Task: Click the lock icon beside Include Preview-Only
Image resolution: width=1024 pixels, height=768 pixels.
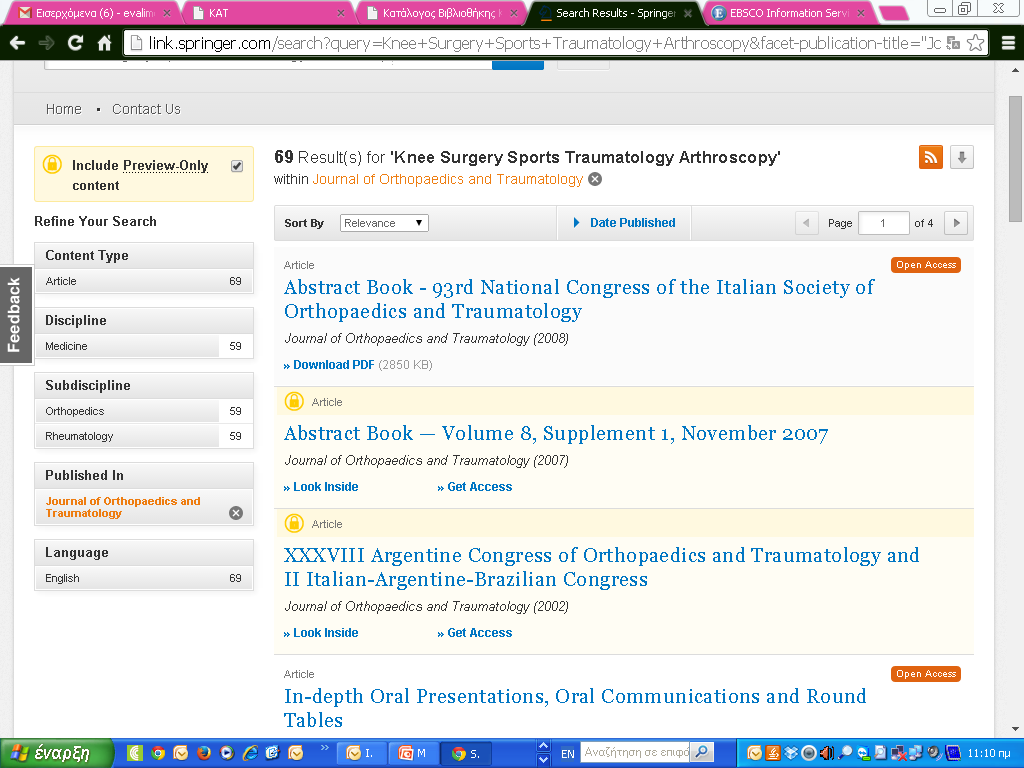Action: (x=52, y=164)
